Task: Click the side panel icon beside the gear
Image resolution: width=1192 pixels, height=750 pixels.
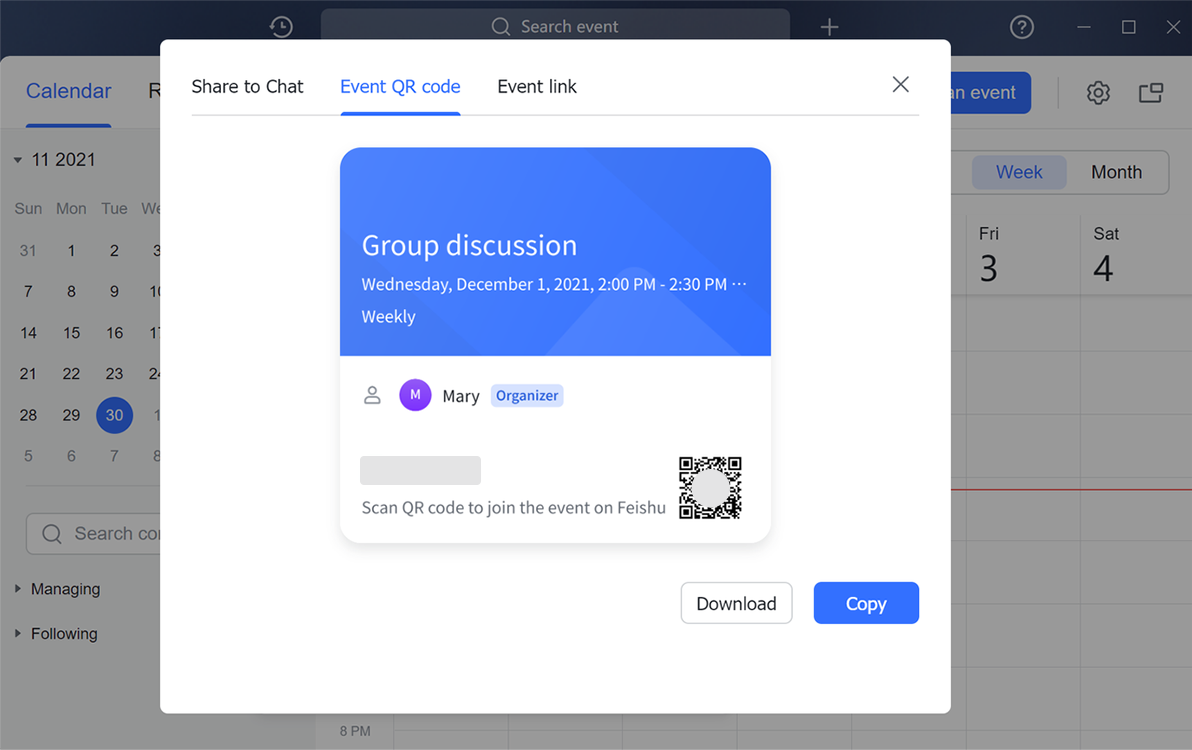Action: (1150, 92)
